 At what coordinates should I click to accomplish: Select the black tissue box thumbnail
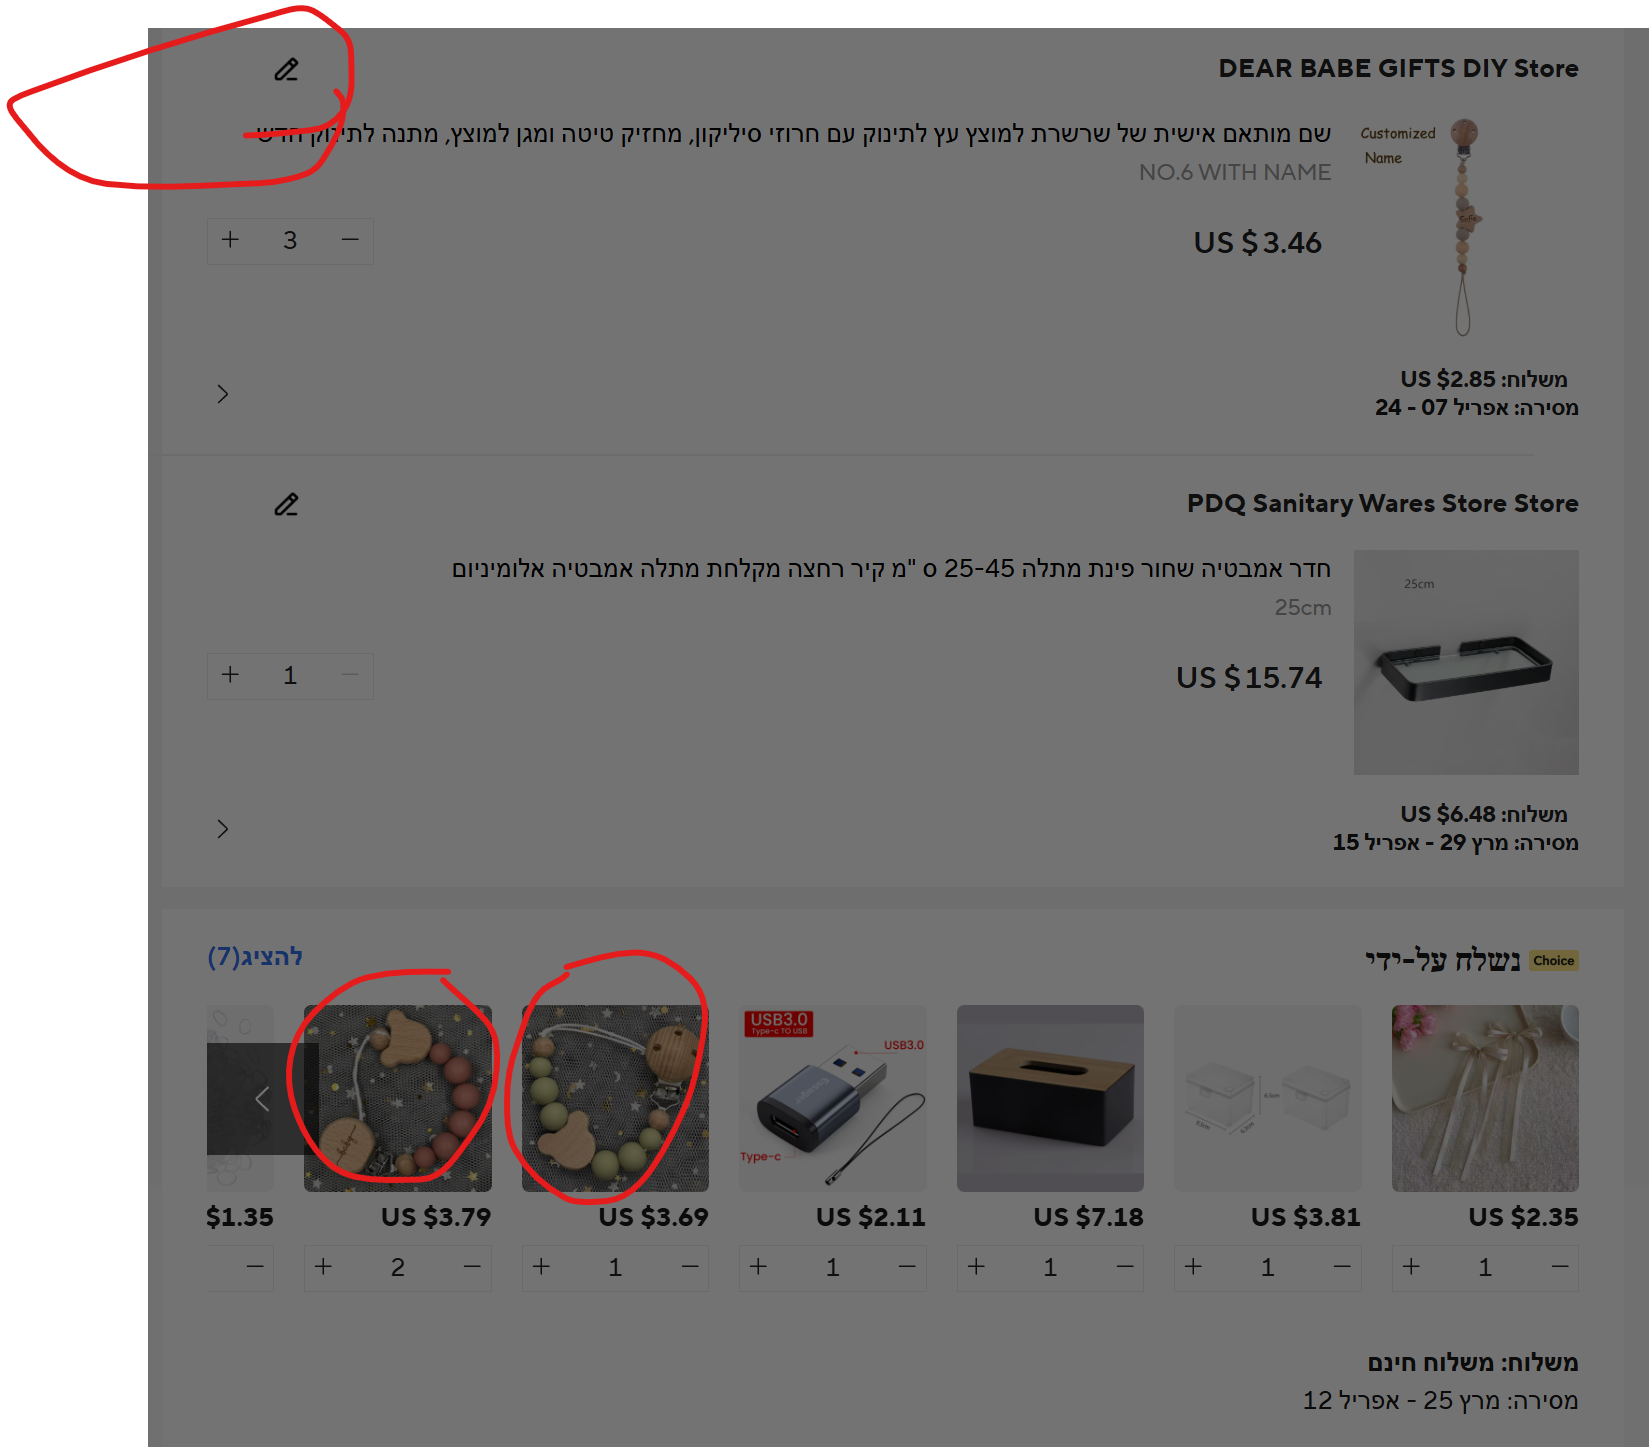(x=1050, y=1098)
